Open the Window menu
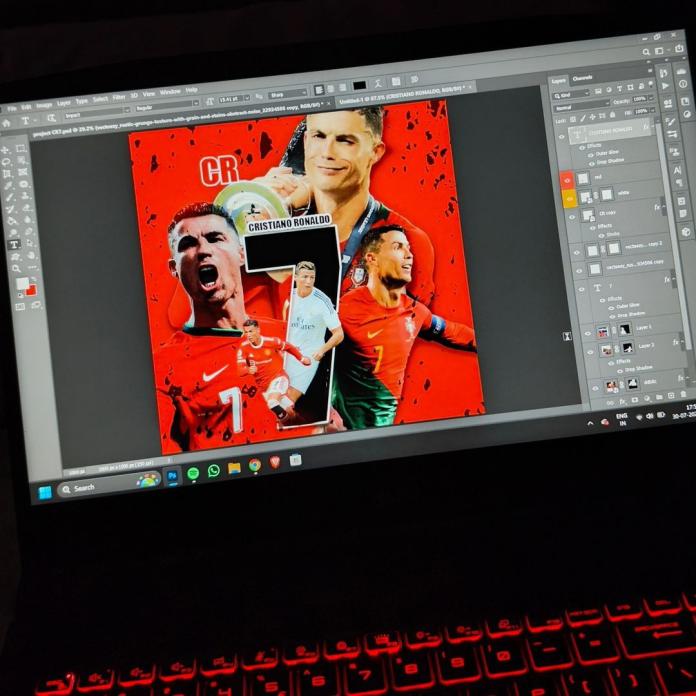This screenshot has width=696, height=696. (170, 92)
